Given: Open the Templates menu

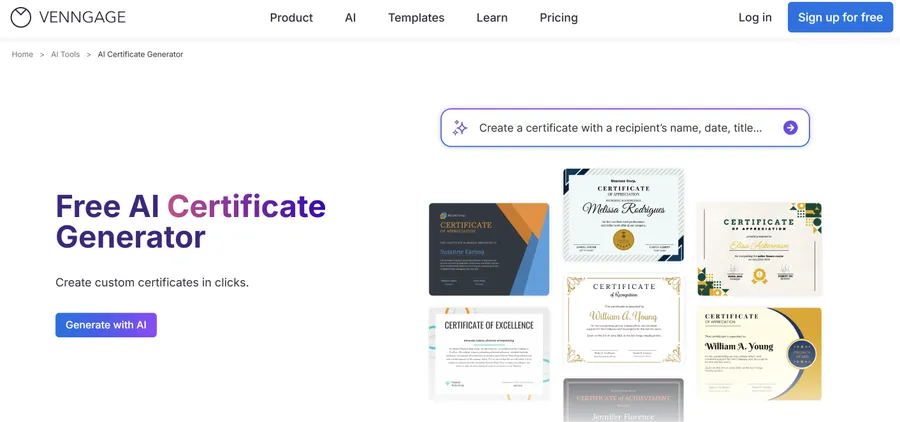Looking at the screenshot, I should 416,18.
